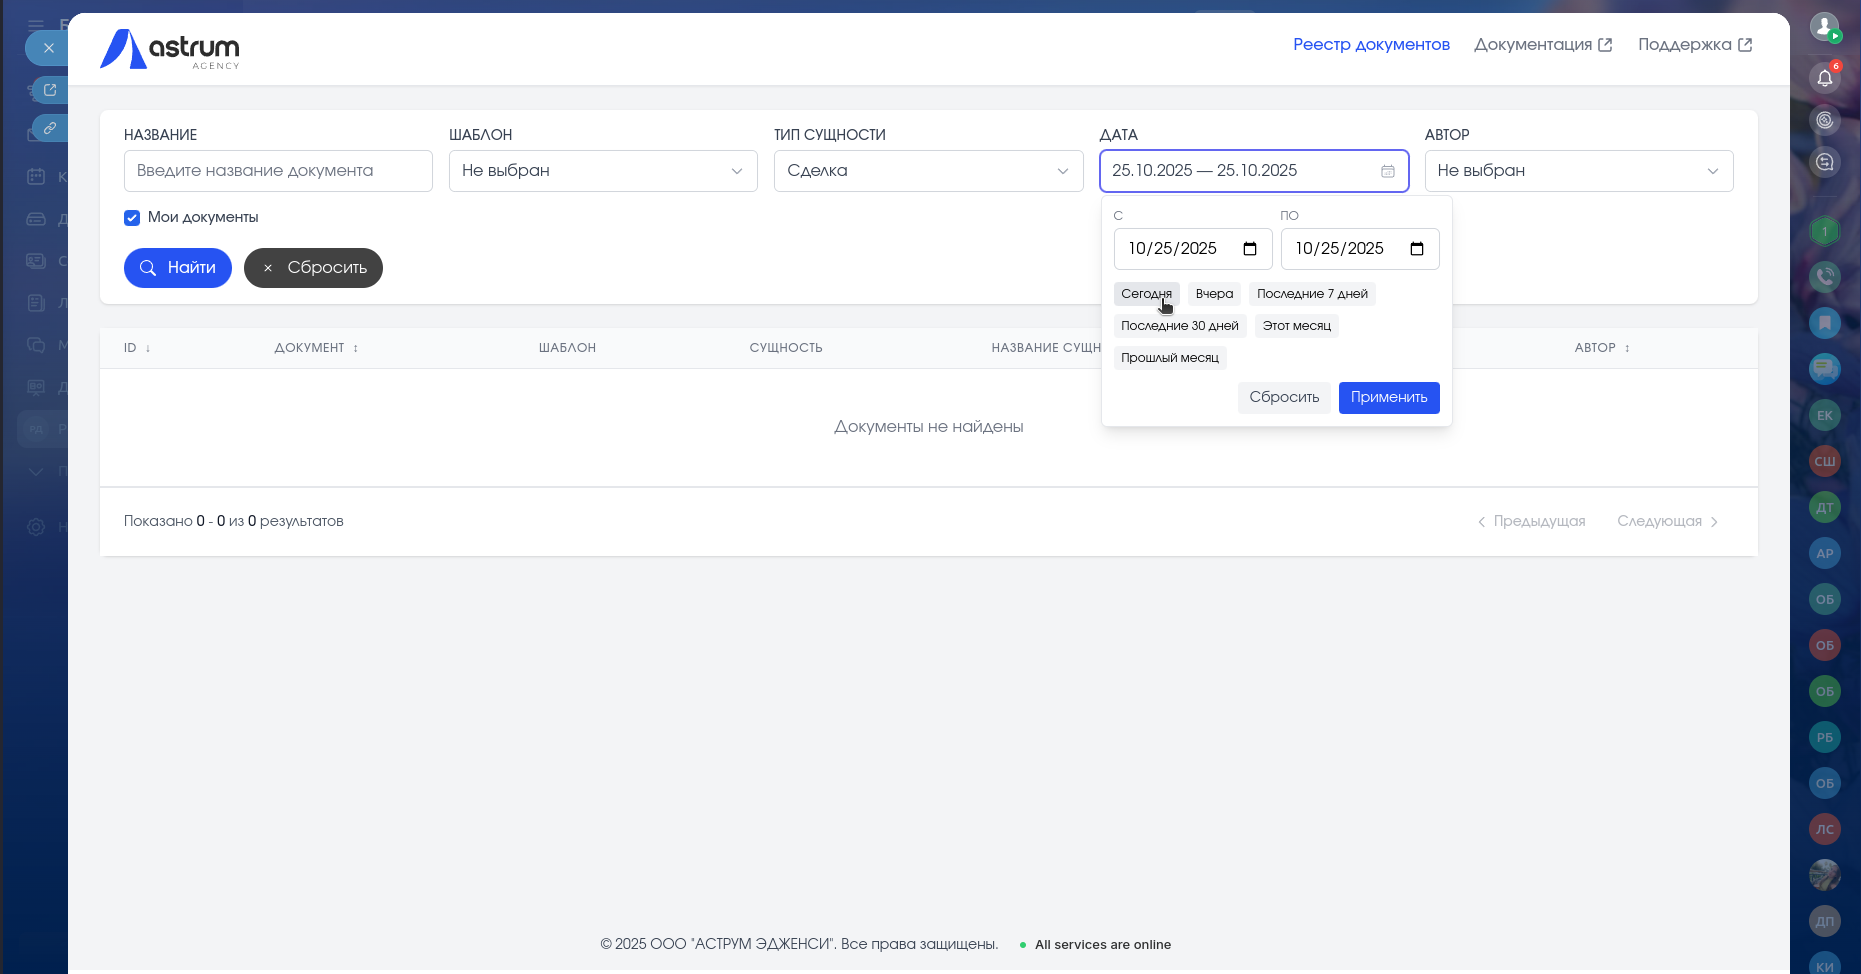Click the phone call icon in sidebar
Viewport: 1861px width, 974px height.
pyautogui.click(x=1824, y=277)
